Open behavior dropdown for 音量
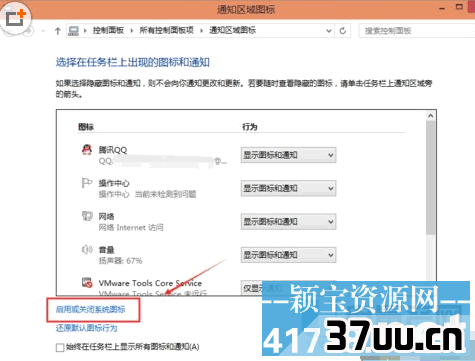The image size is (475, 361). (288, 255)
